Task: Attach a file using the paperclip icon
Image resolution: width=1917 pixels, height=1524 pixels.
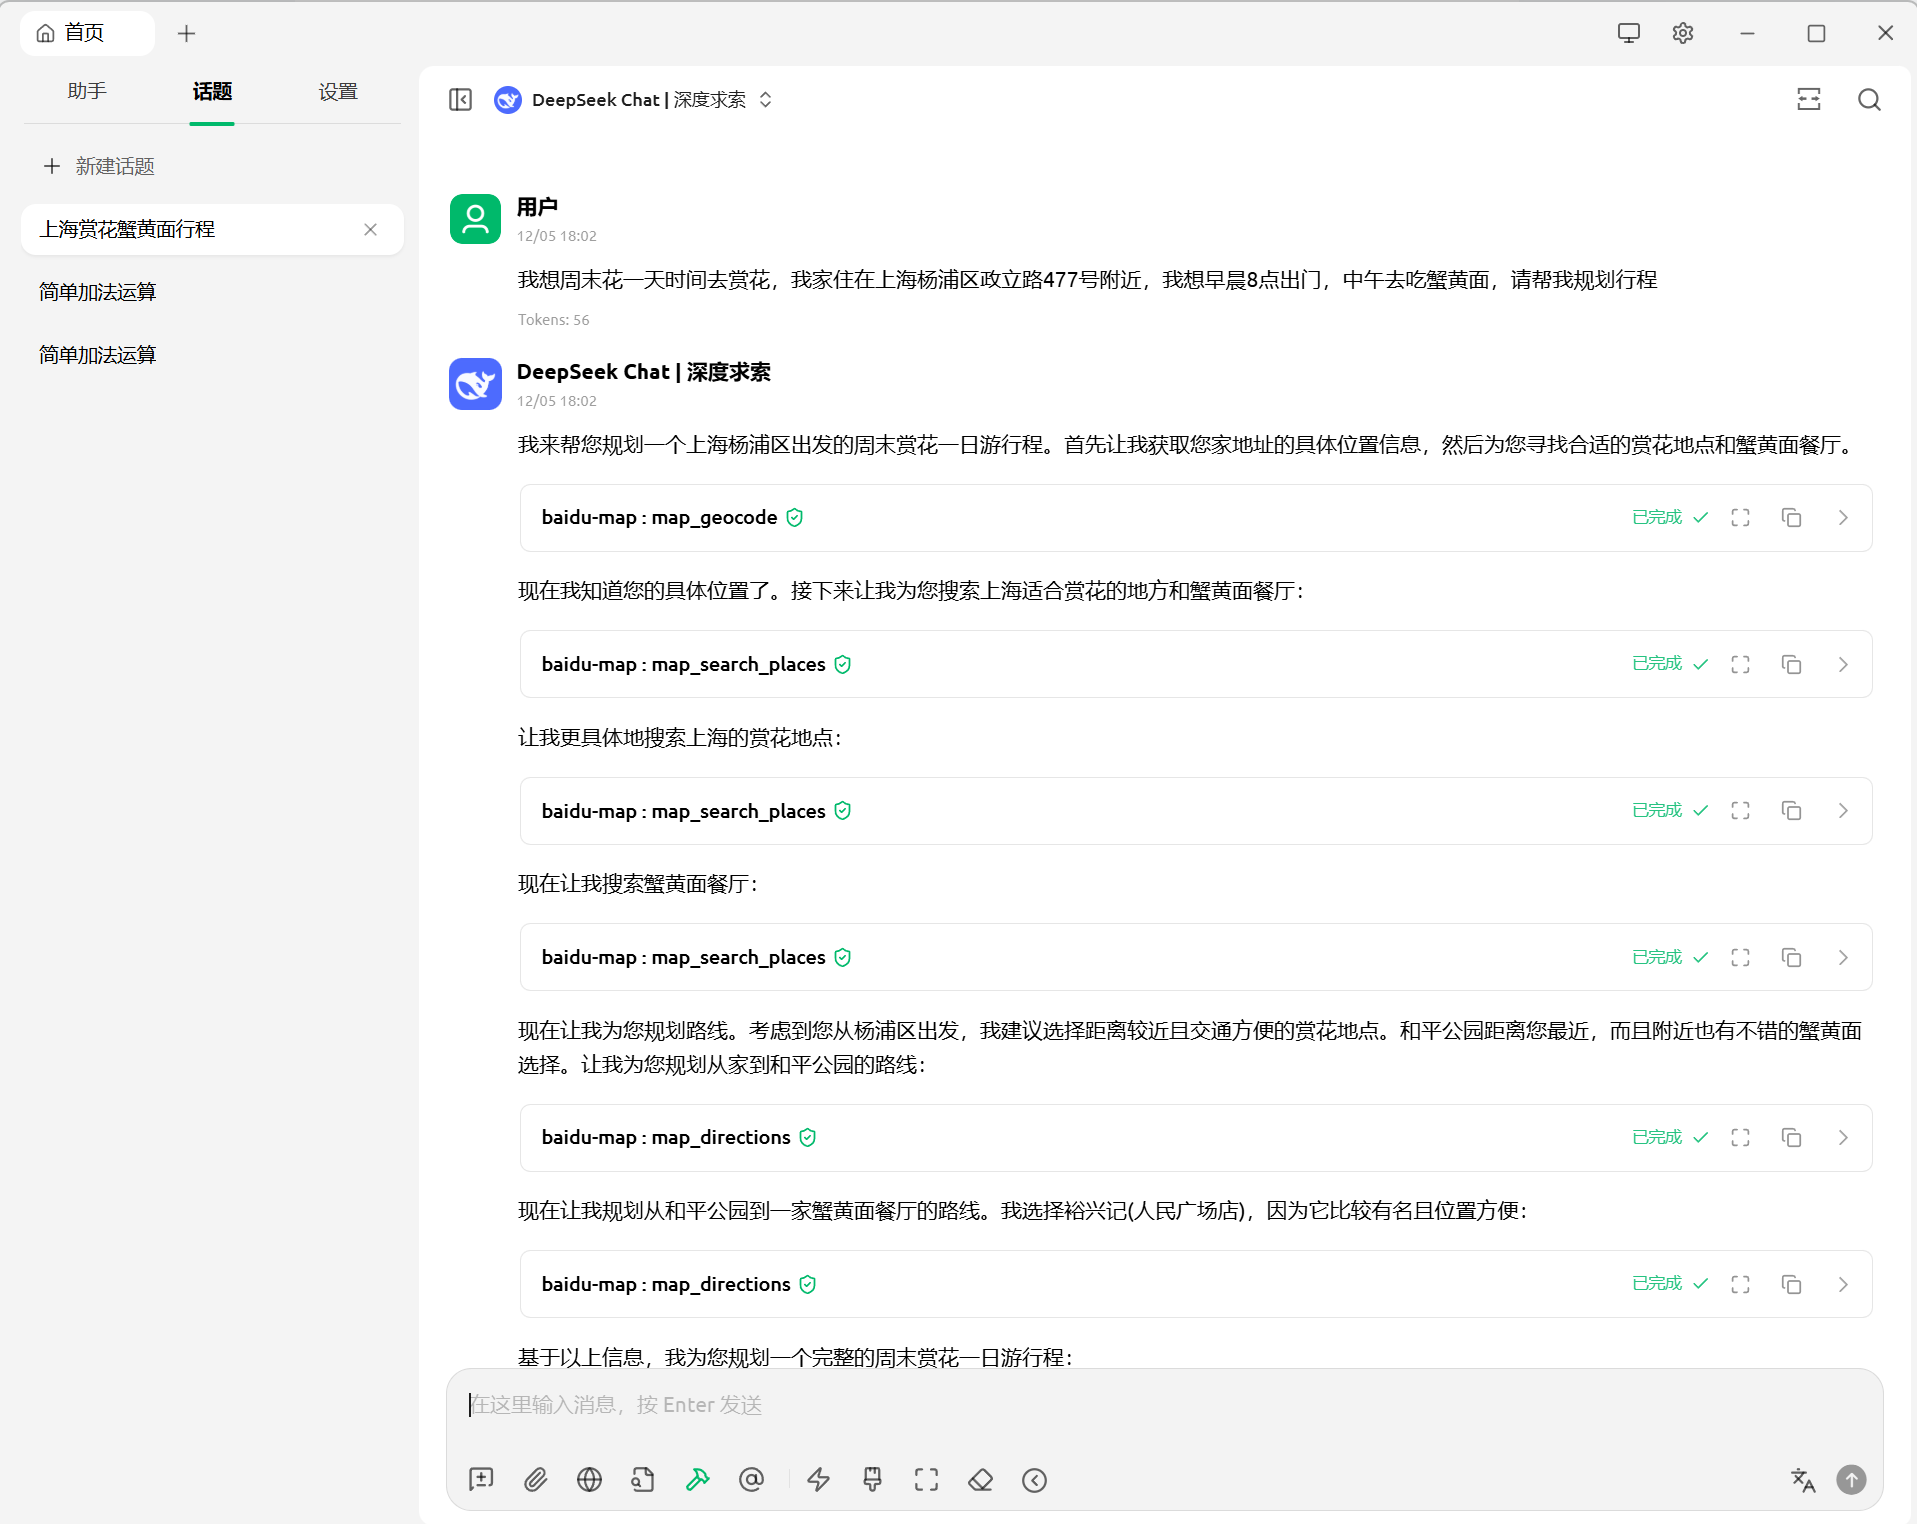Action: (x=535, y=1480)
